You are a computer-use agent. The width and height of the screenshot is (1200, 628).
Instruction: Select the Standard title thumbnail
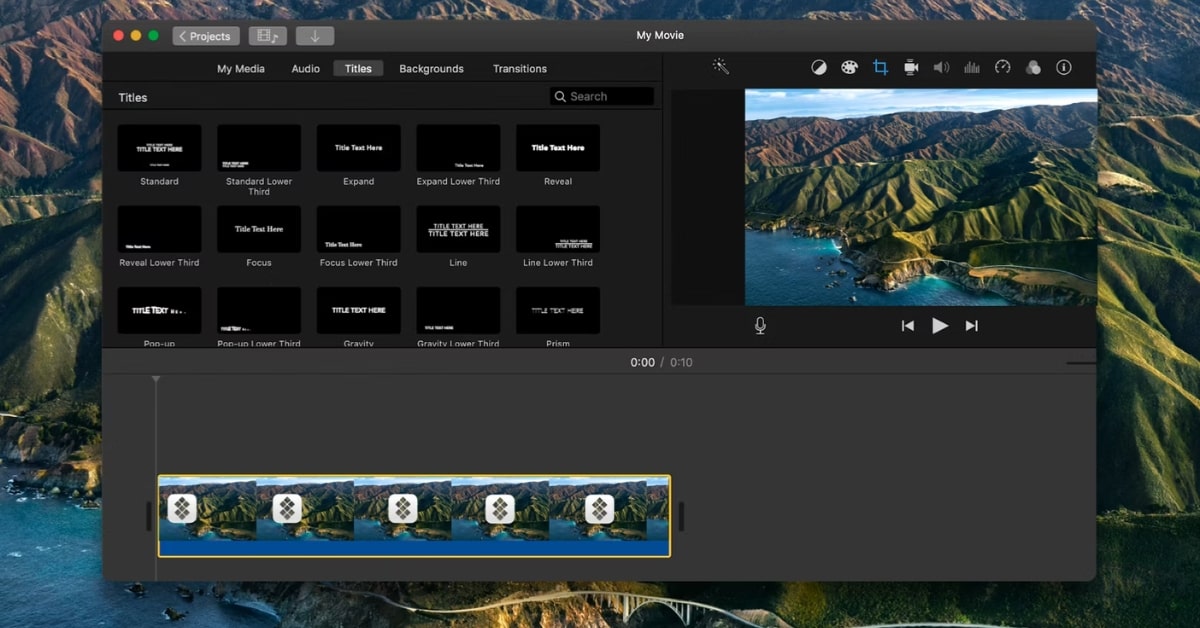tap(159, 148)
